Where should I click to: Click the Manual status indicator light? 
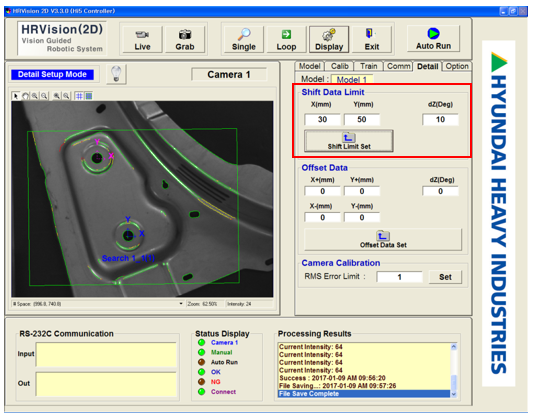point(201,352)
